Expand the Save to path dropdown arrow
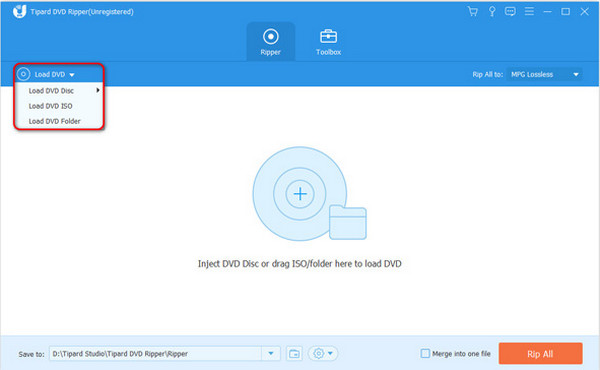This screenshot has width=600, height=370. click(x=271, y=354)
